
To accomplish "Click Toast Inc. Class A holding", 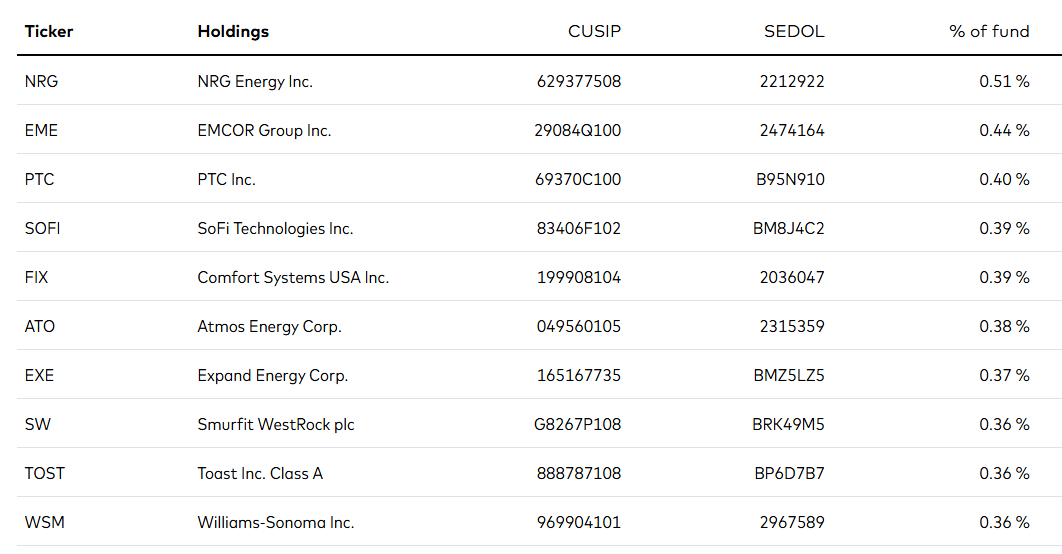I will click(x=260, y=473).
